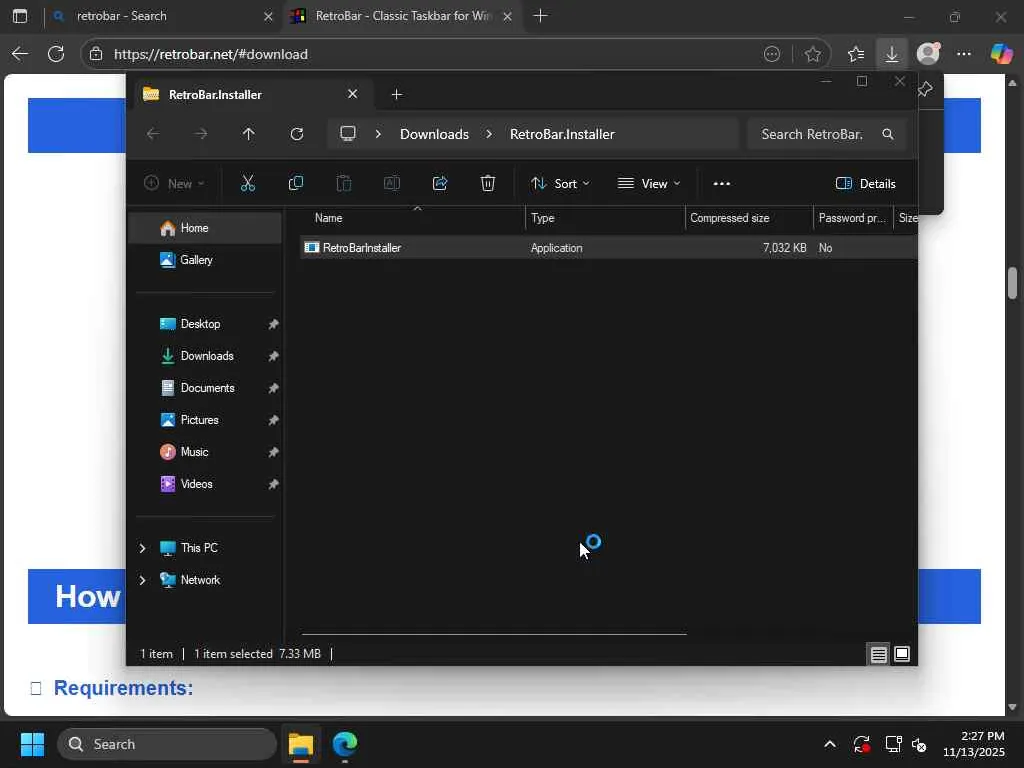Click the search magnifier in Explorer

[x=888, y=134]
